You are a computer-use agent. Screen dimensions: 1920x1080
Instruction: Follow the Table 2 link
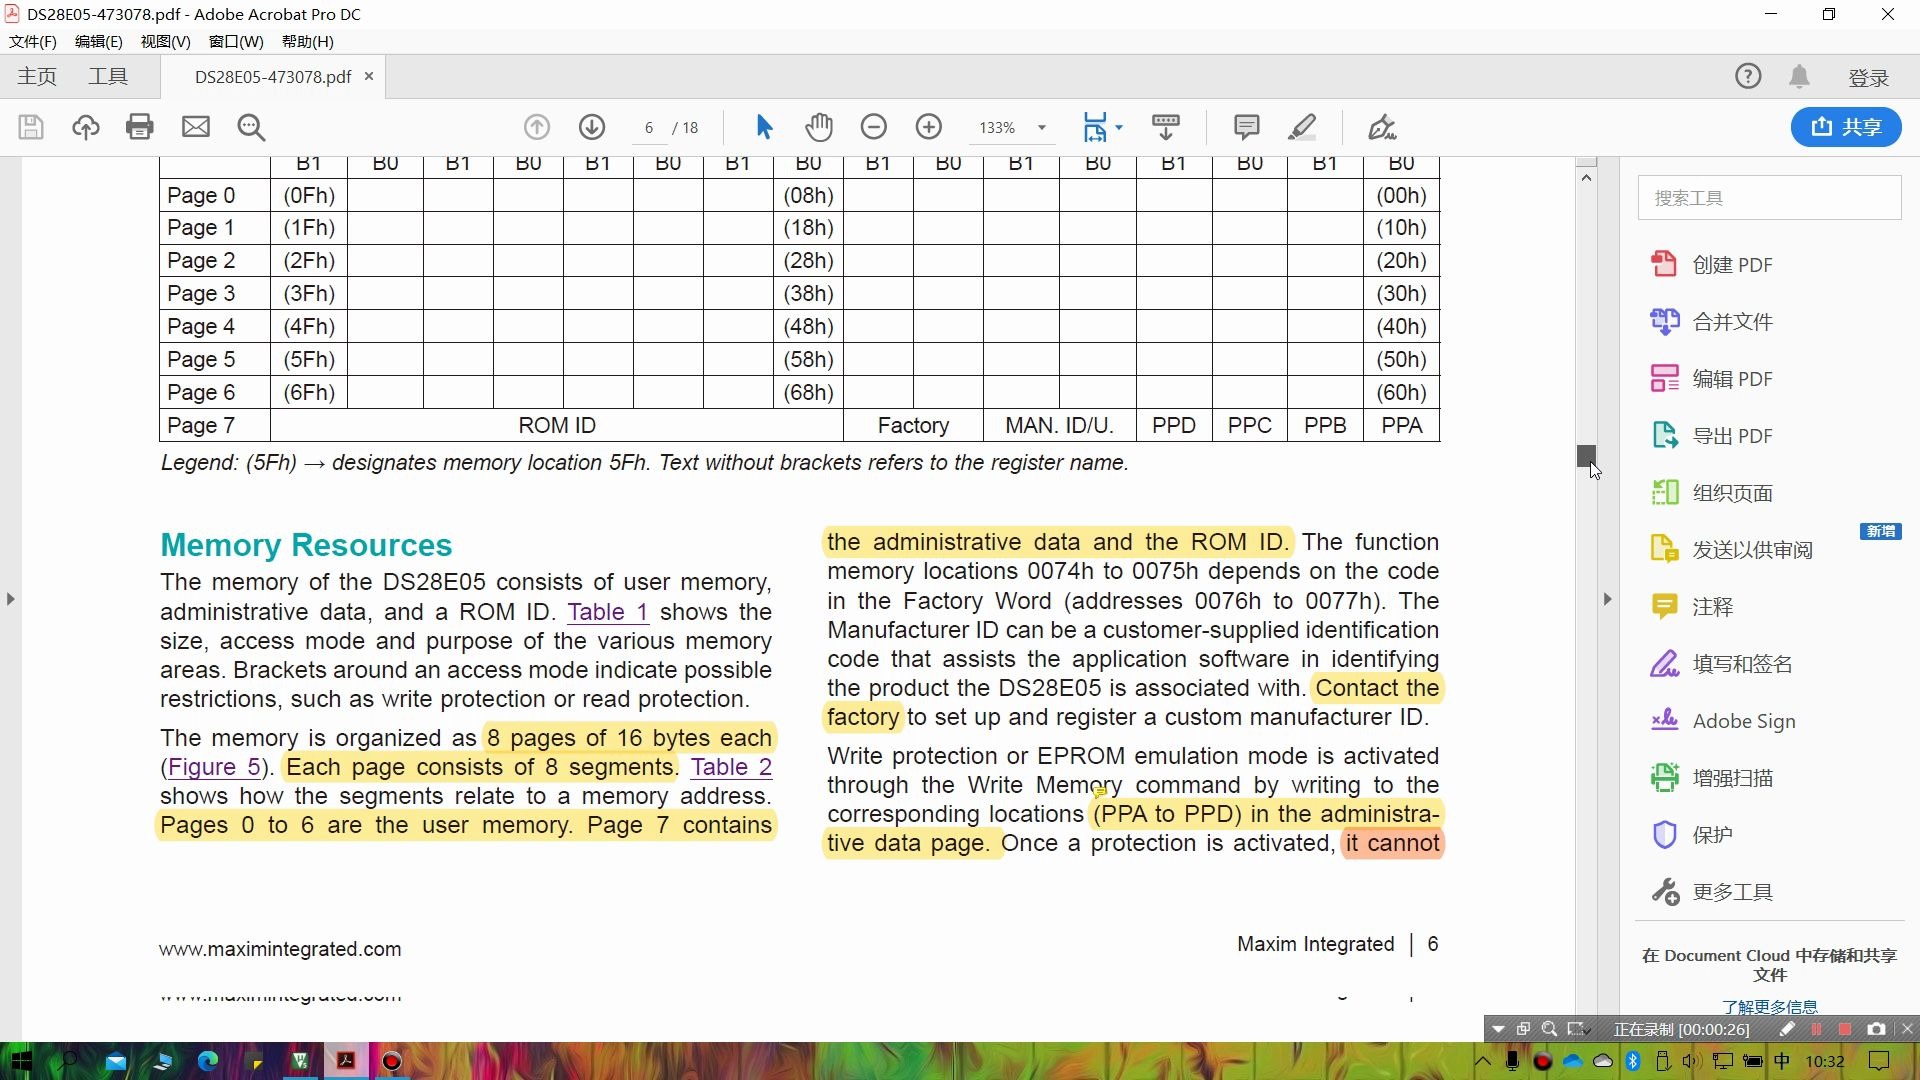pyautogui.click(x=731, y=767)
